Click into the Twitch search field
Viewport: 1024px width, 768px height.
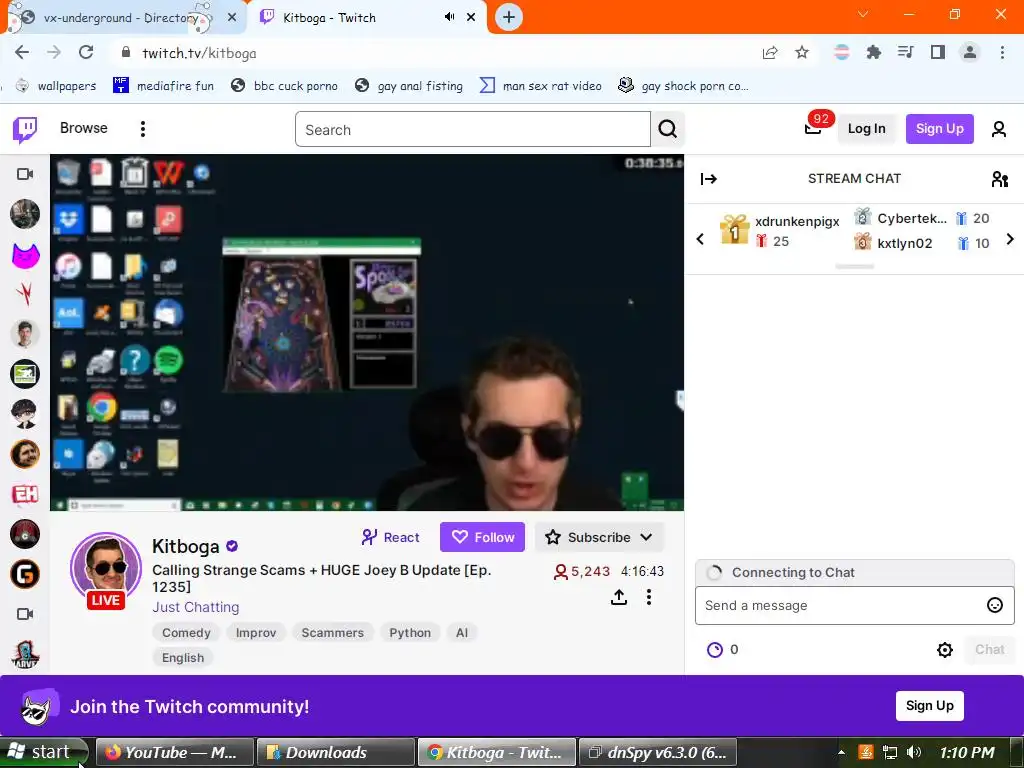[473, 129]
